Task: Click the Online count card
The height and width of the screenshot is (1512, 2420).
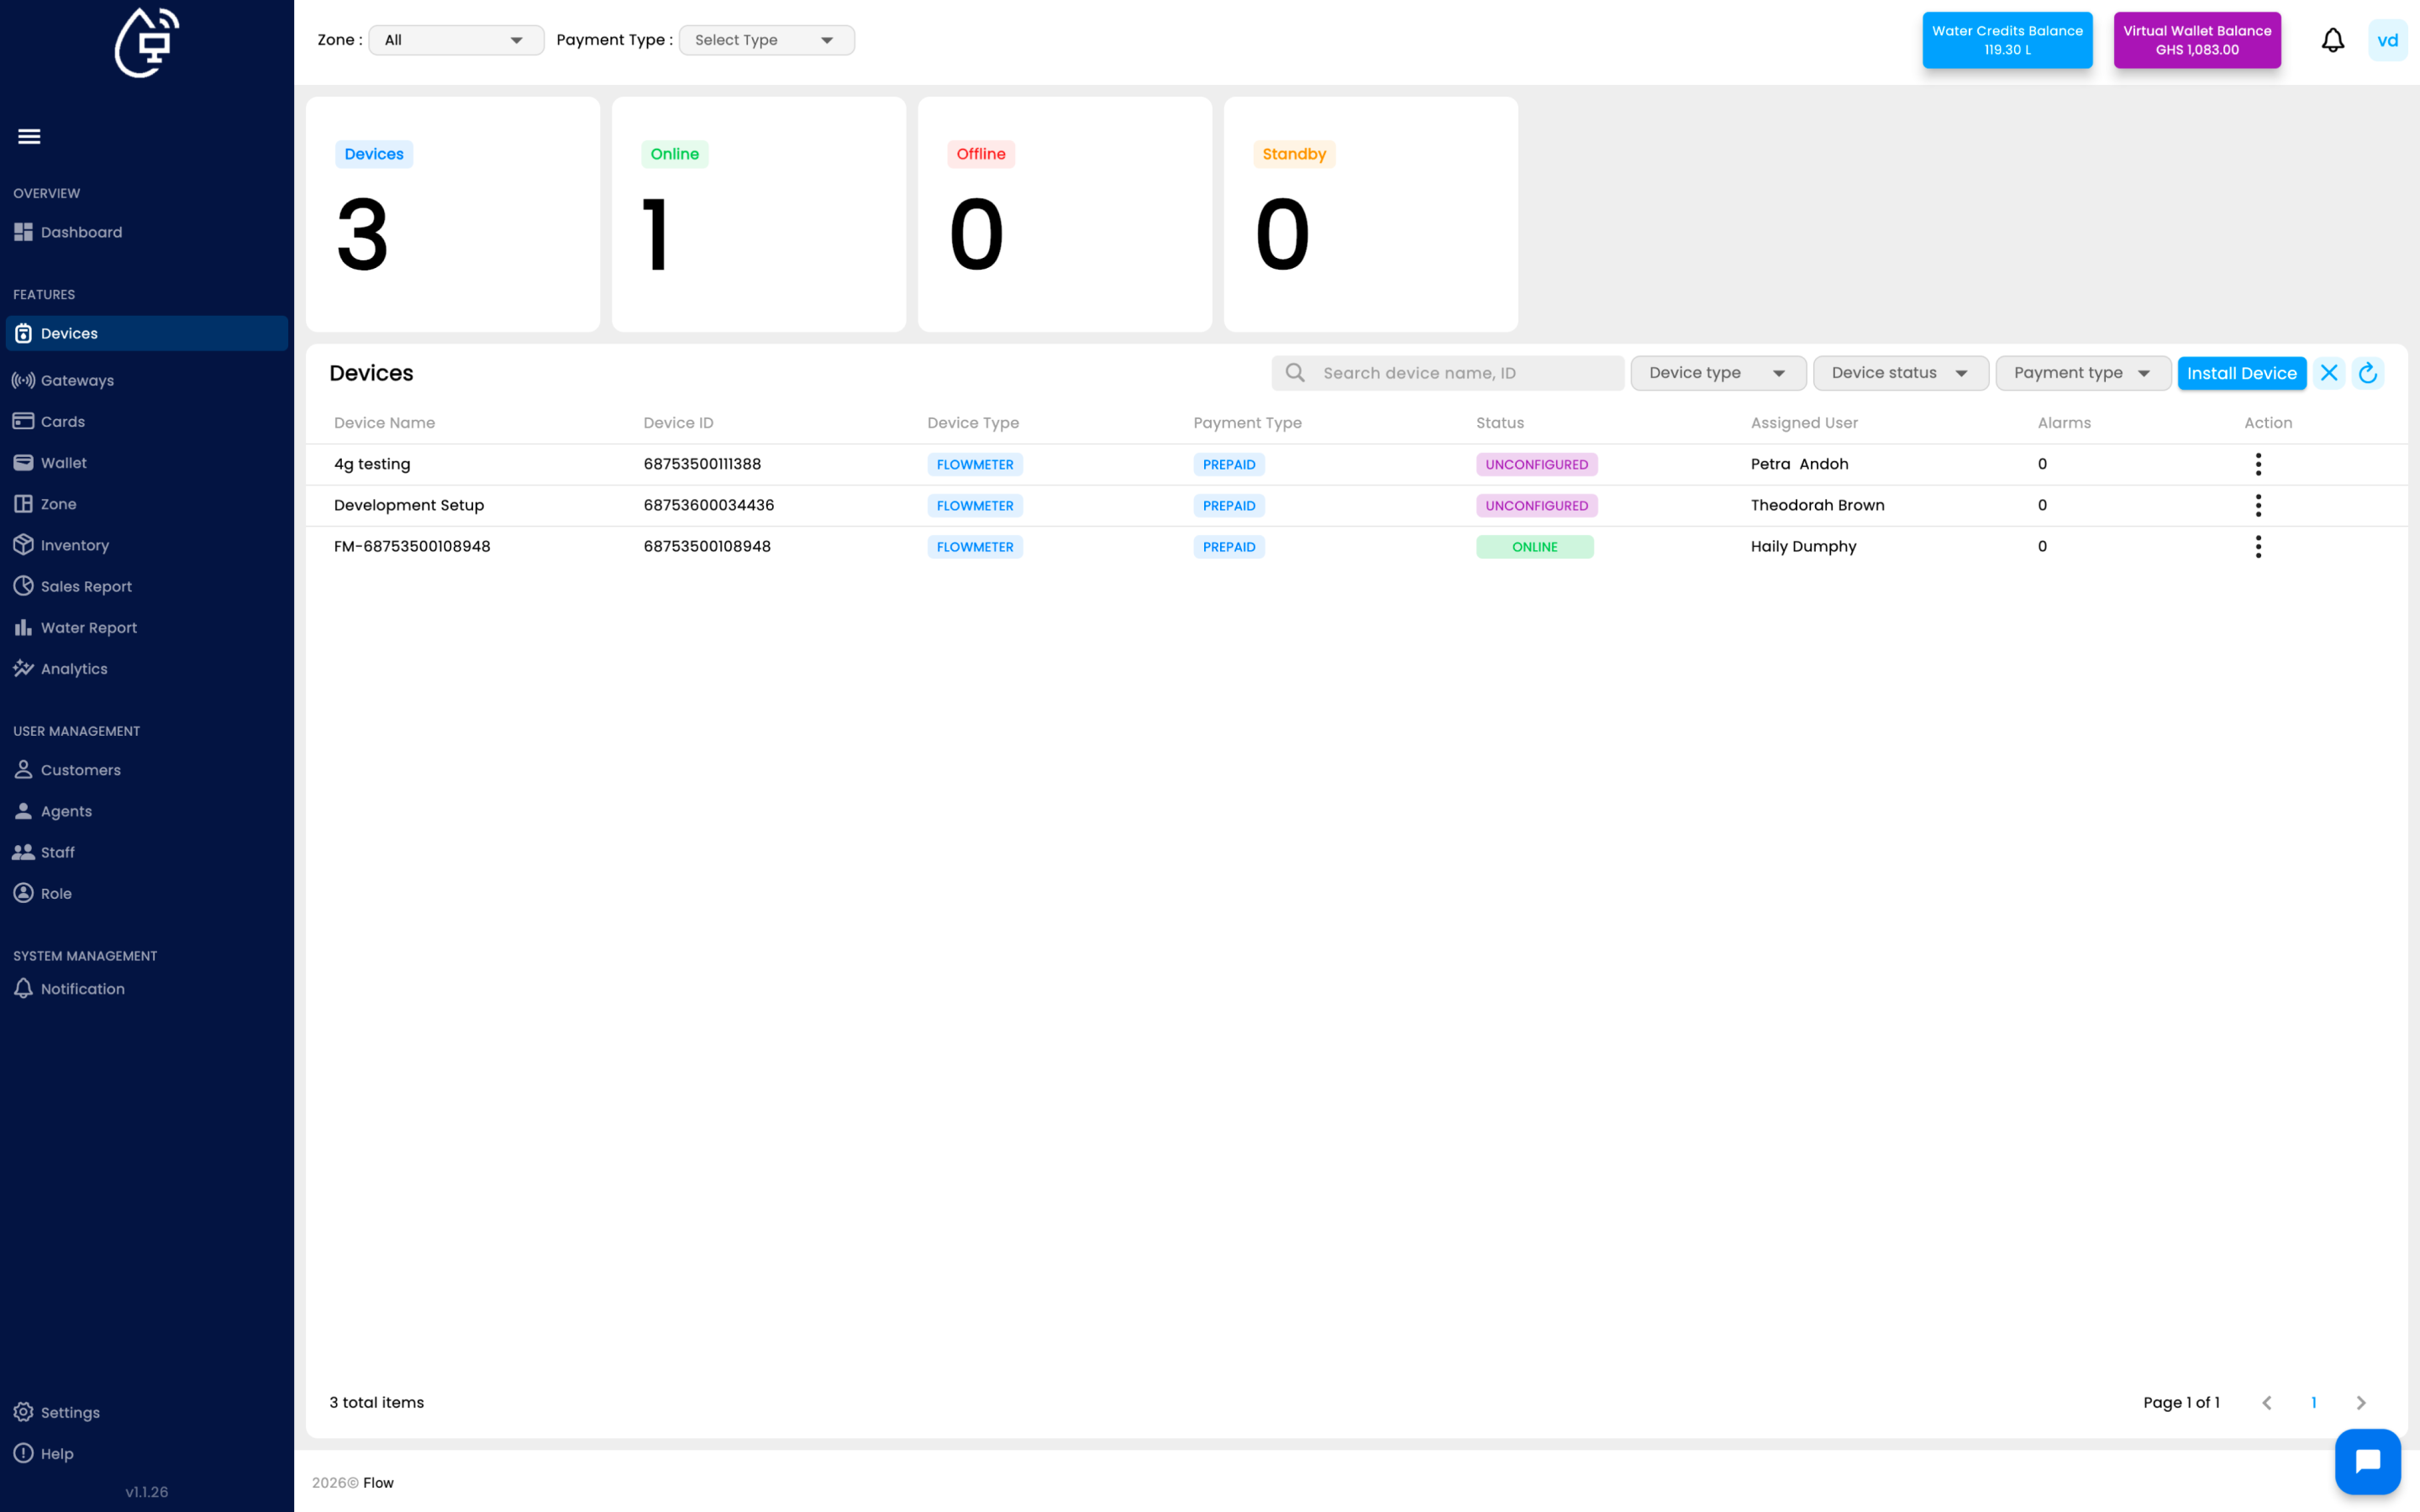Action: click(x=759, y=214)
